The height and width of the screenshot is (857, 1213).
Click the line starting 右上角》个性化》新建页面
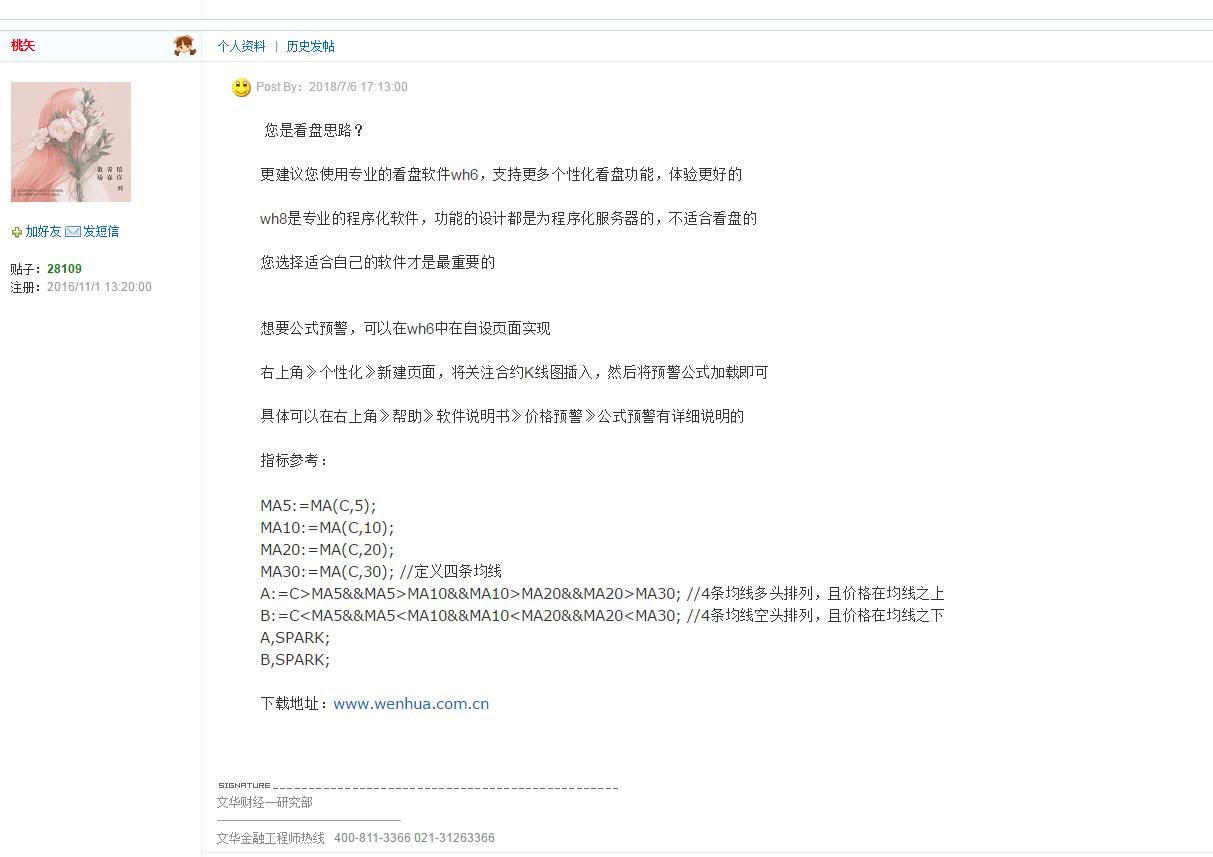(514, 373)
